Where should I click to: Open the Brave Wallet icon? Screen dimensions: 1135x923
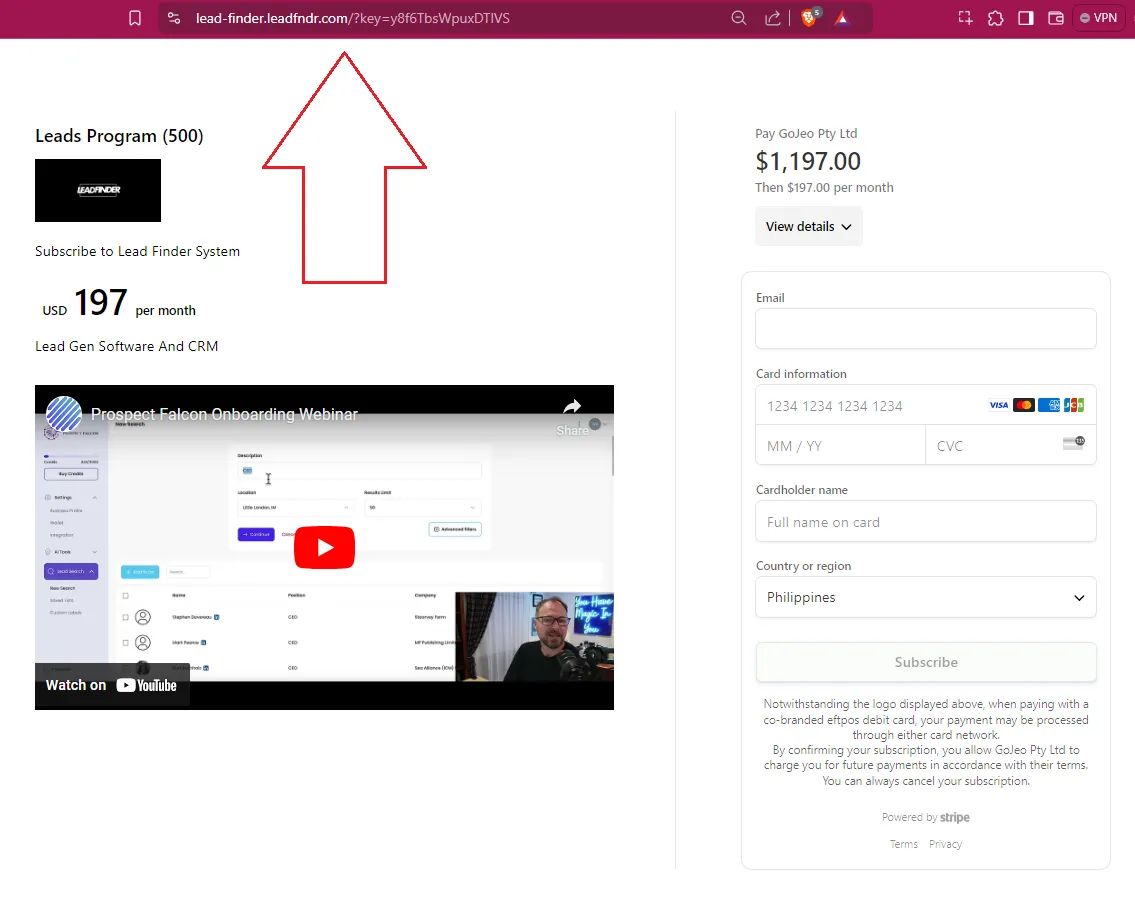pyautogui.click(x=1056, y=18)
